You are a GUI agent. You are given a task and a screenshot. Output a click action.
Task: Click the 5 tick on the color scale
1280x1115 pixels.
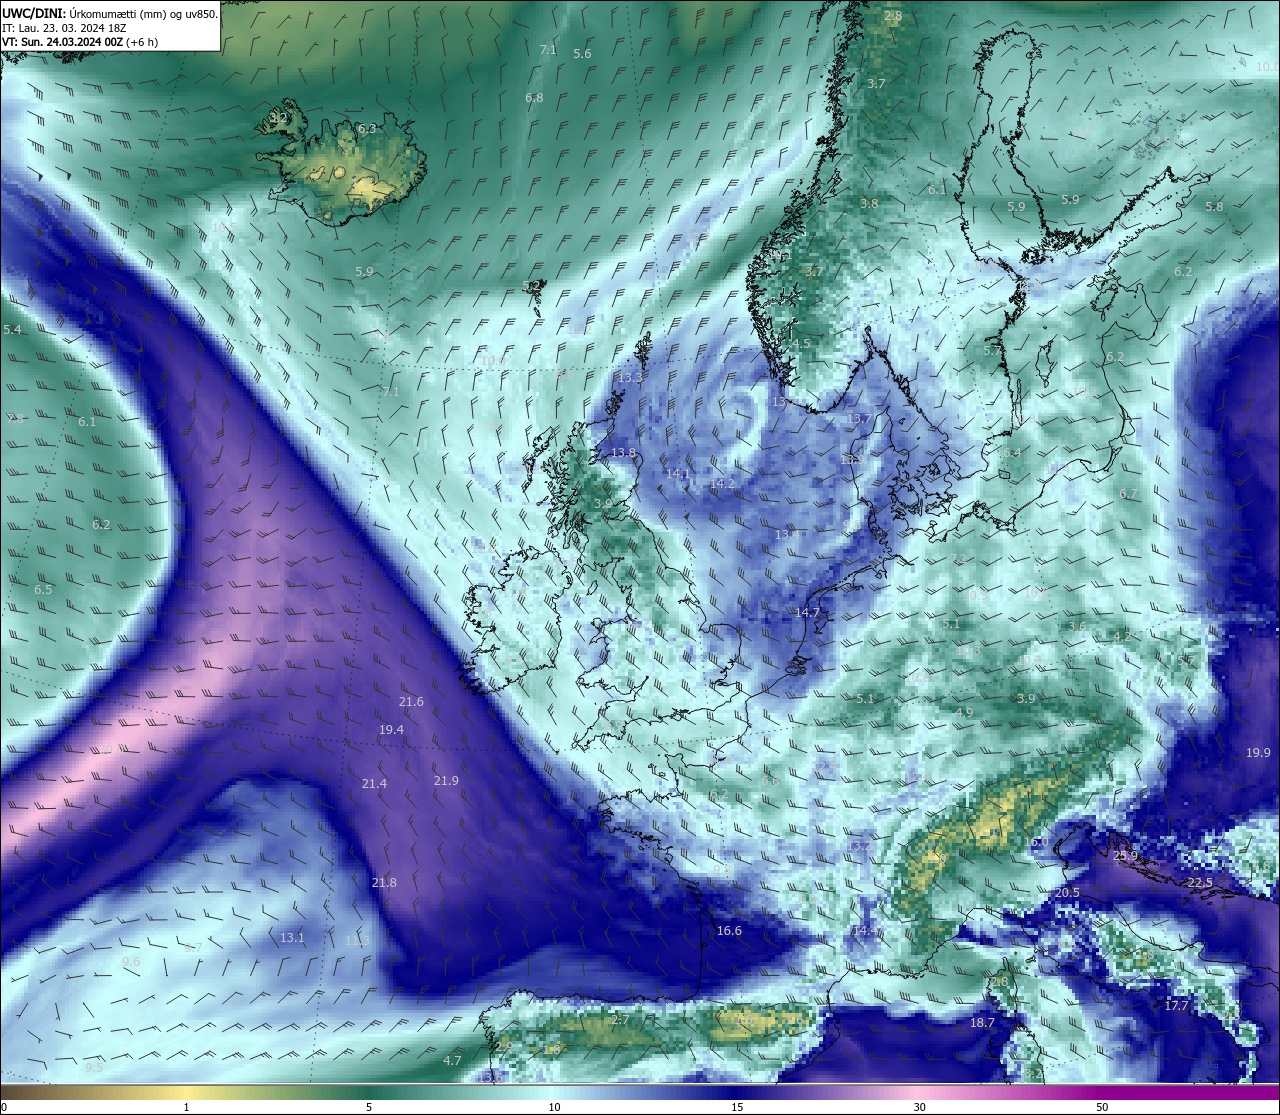click(369, 1107)
